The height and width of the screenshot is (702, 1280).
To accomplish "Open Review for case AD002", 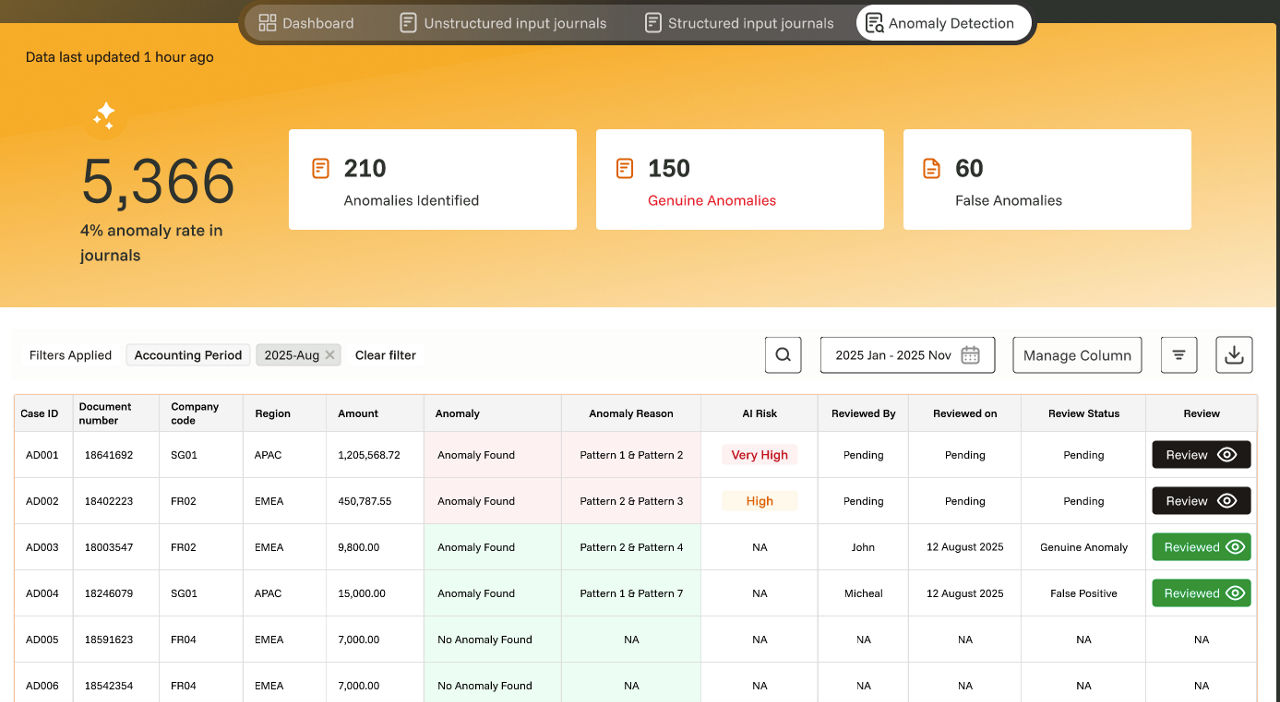I will pos(1201,501).
